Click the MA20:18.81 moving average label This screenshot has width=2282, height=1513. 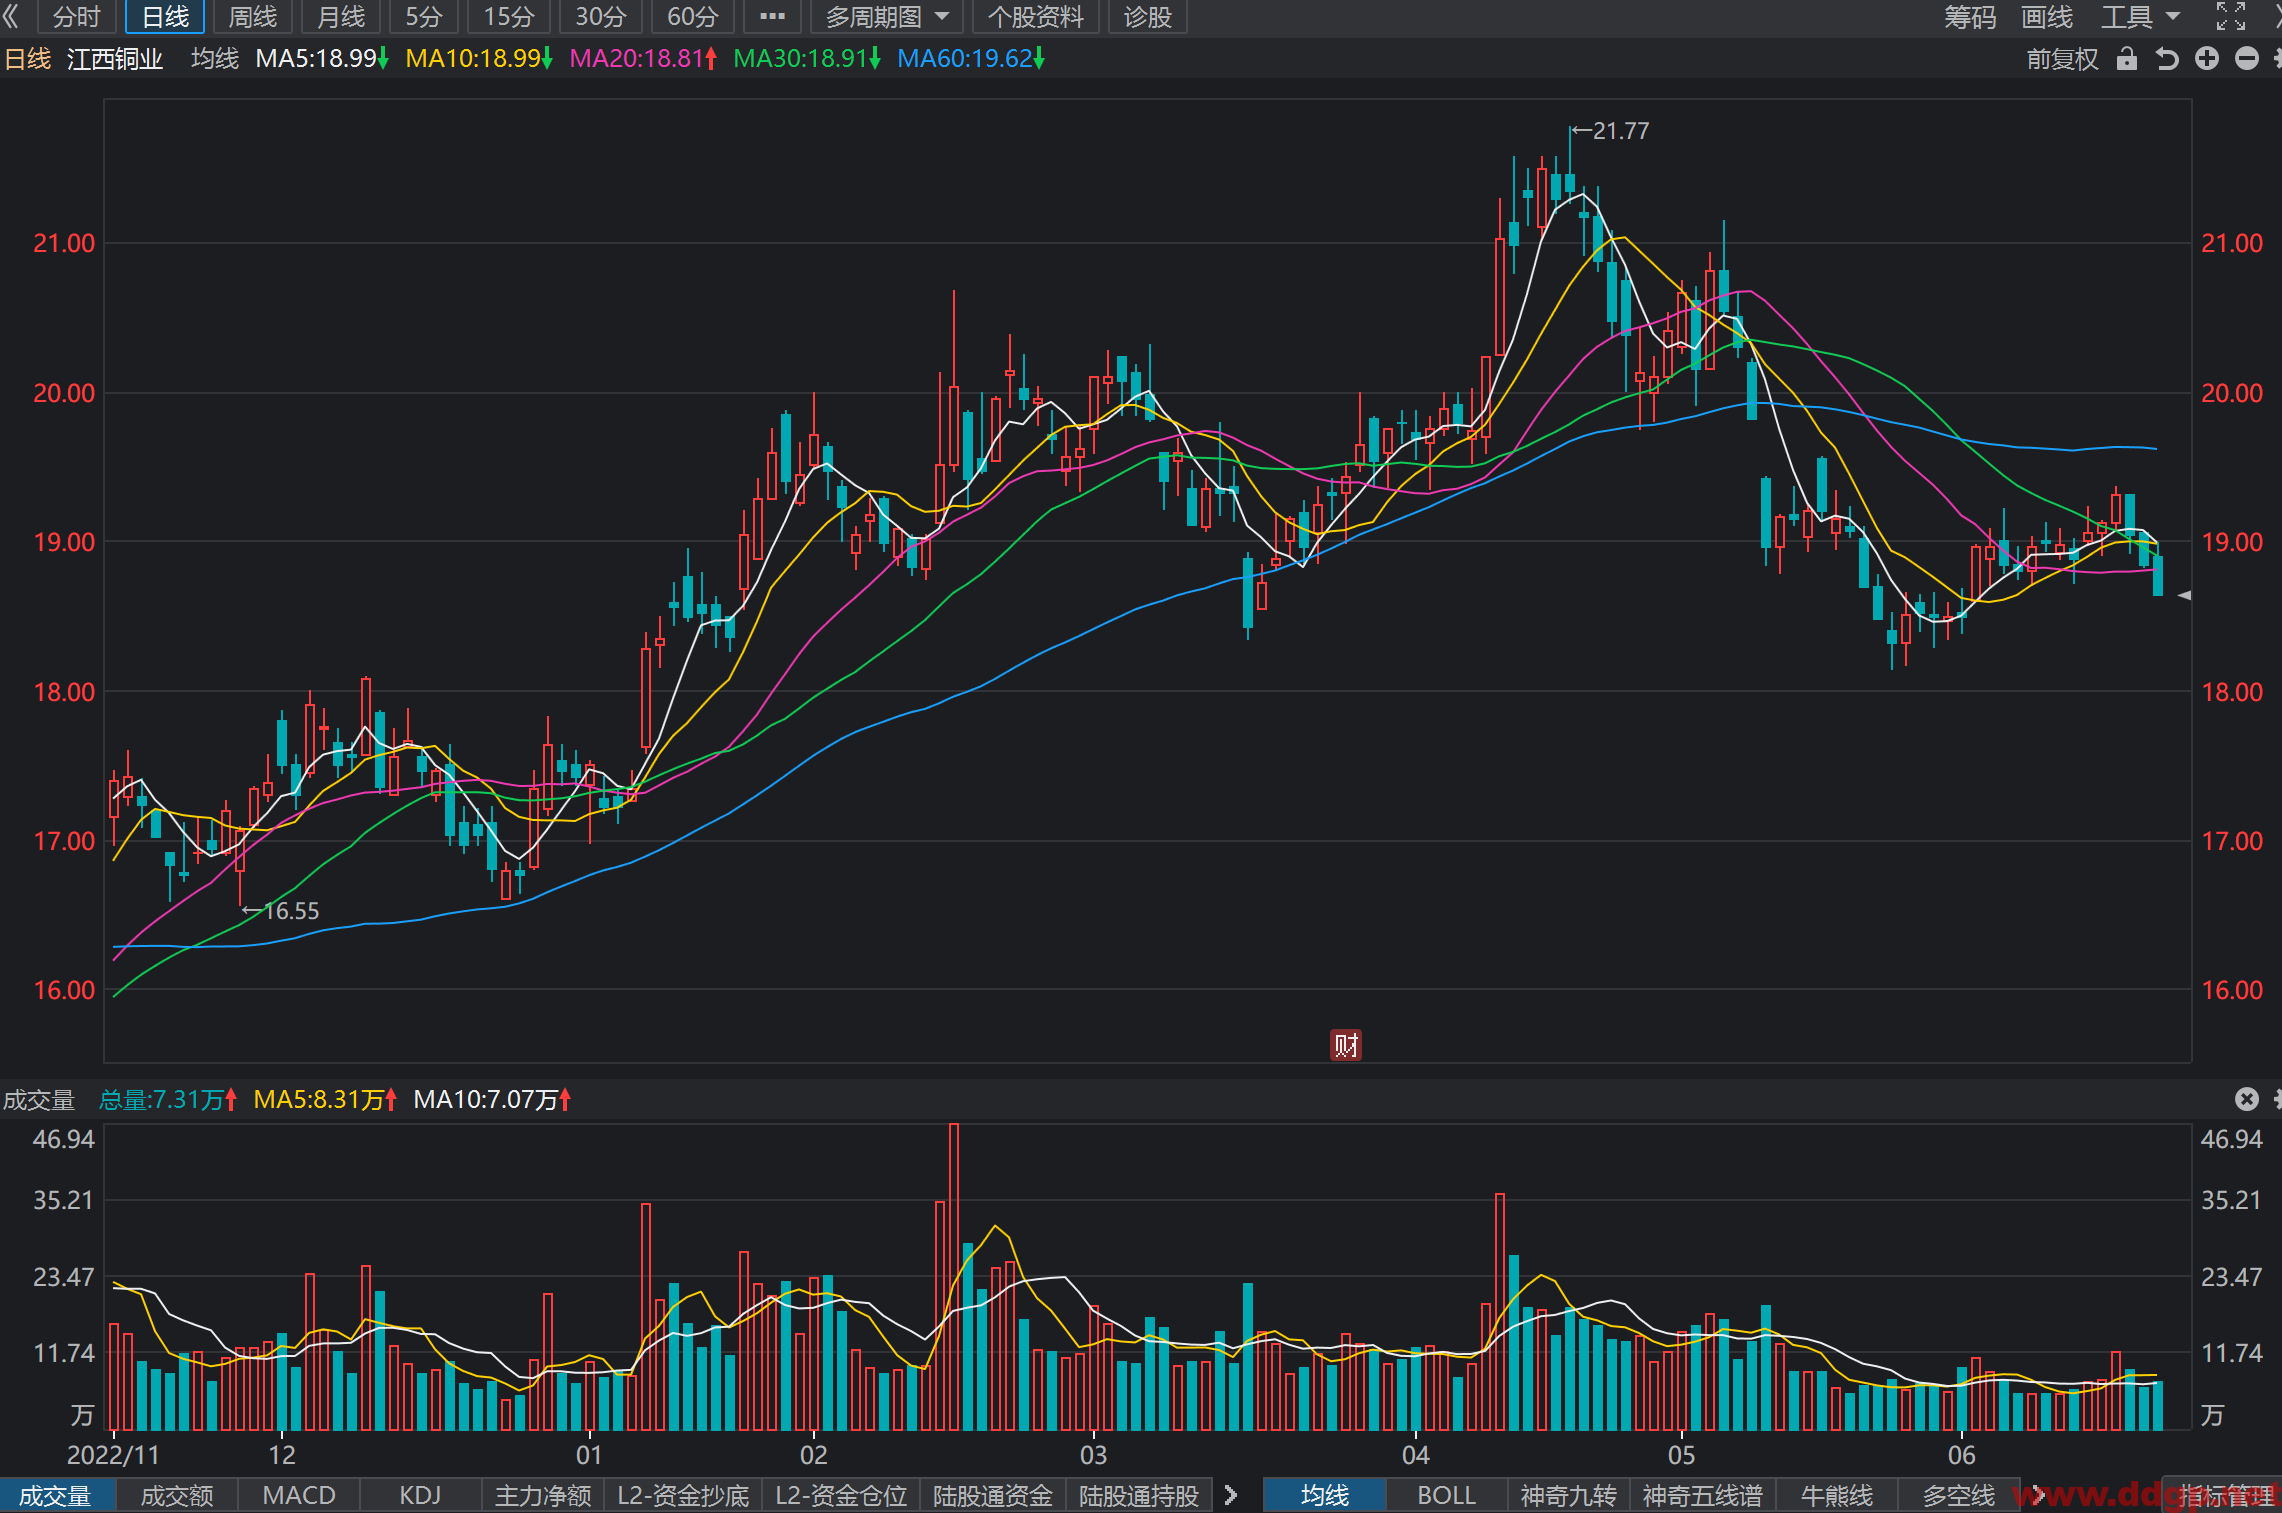[x=643, y=59]
